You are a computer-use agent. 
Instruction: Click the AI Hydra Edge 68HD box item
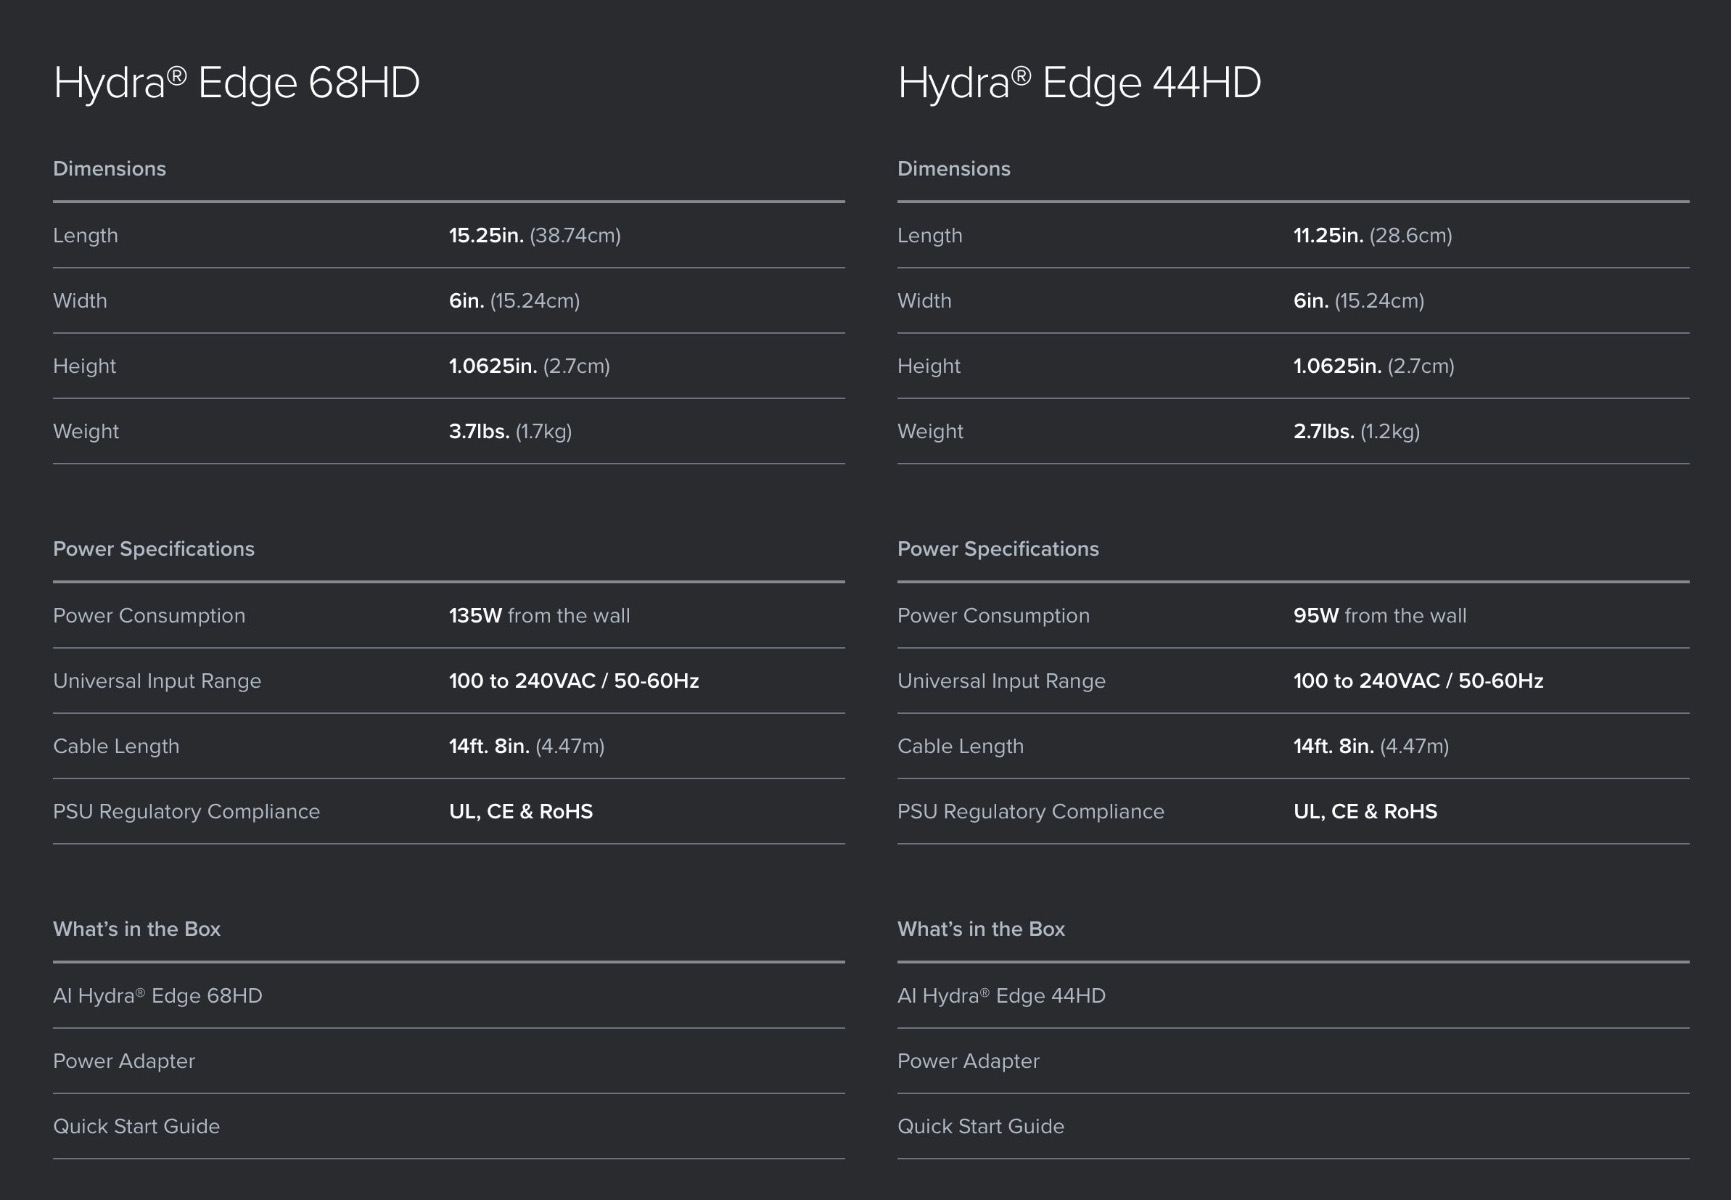tap(158, 996)
